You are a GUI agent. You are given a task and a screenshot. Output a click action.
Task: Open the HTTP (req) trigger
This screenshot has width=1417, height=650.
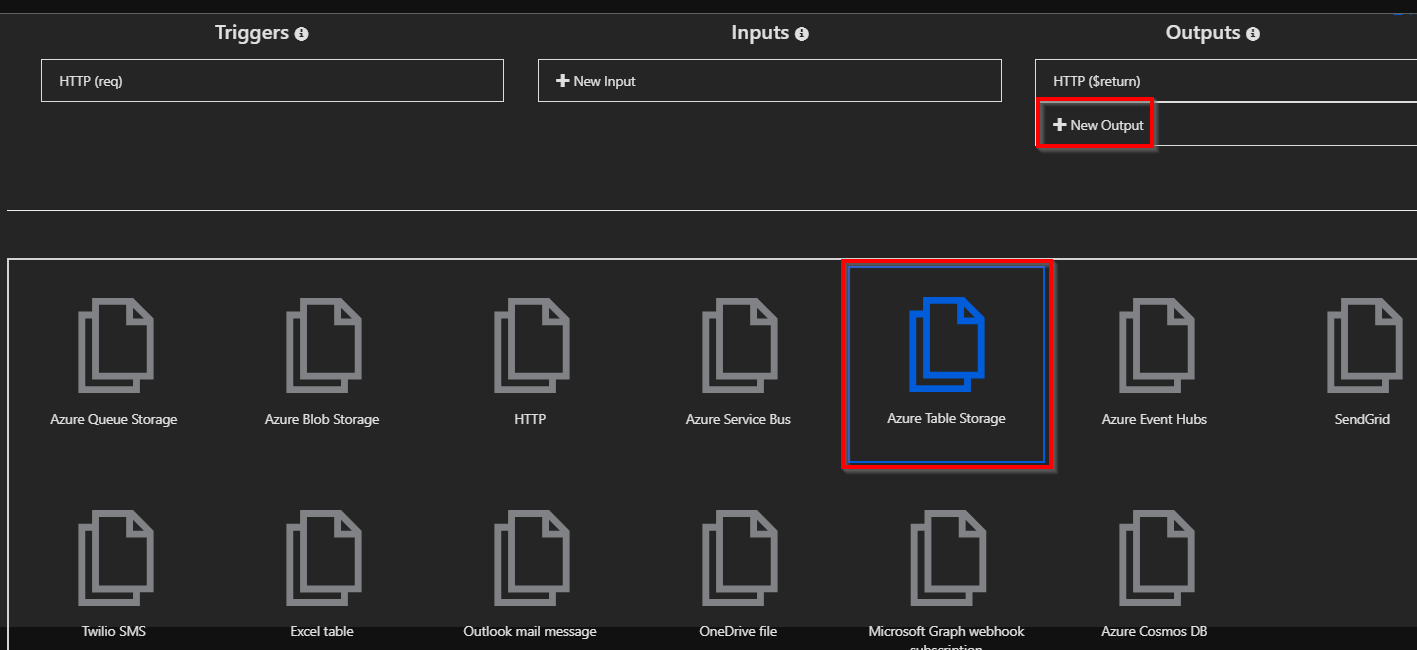(x=271, y=81)
